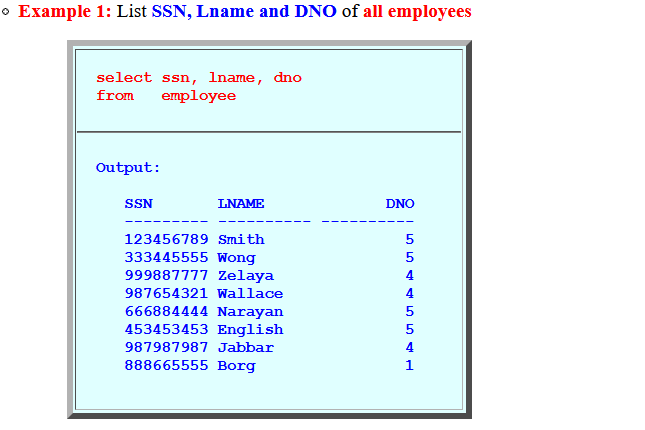Click the last name Narayan

pos(250,311)
